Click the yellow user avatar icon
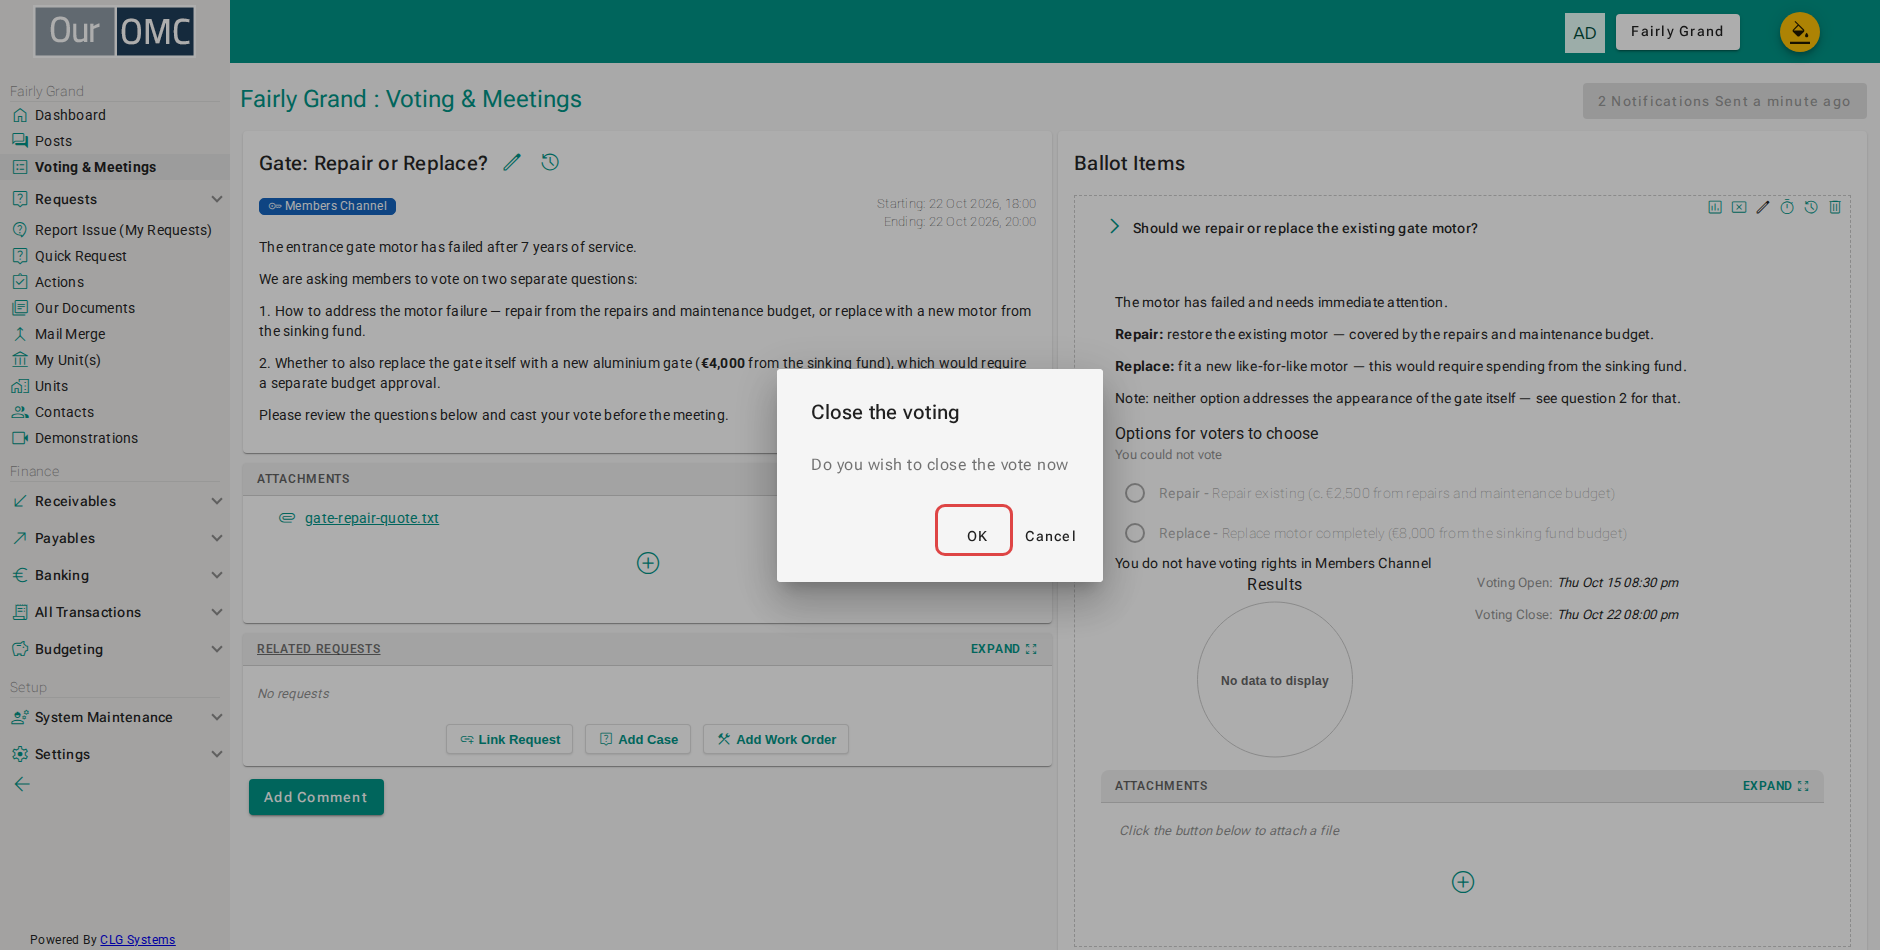This screenshot has width=1880, height=950. pyautogui.click(x=1799, y=32)
